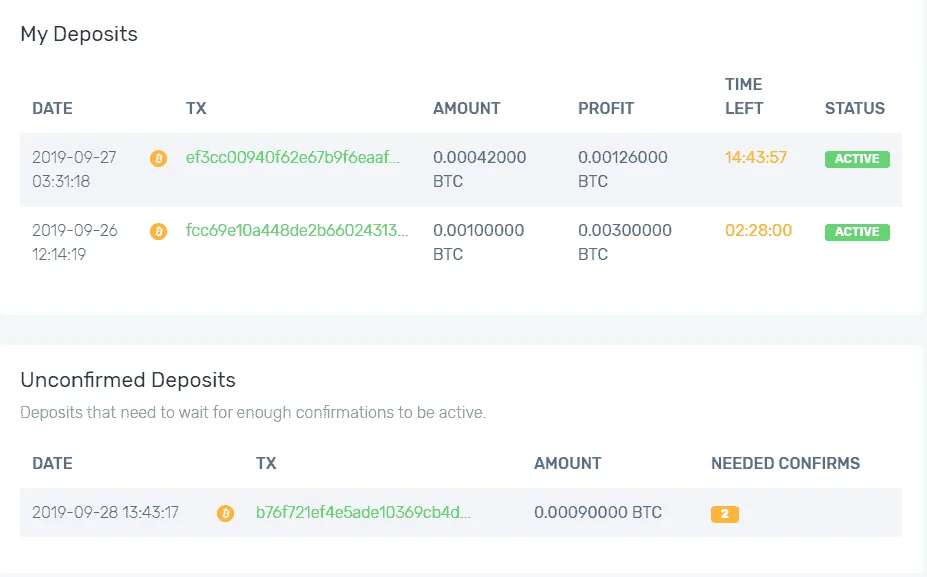Click PROFIT column header
This screenshot has width=927, height=577.
click(606, 108)
